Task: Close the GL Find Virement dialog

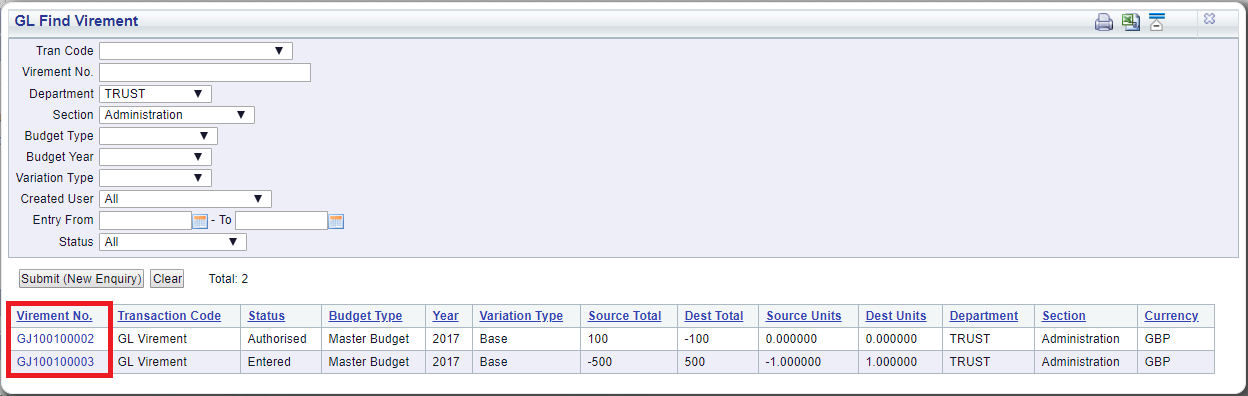Action: pyautogui.click(x=1210, y=19)
